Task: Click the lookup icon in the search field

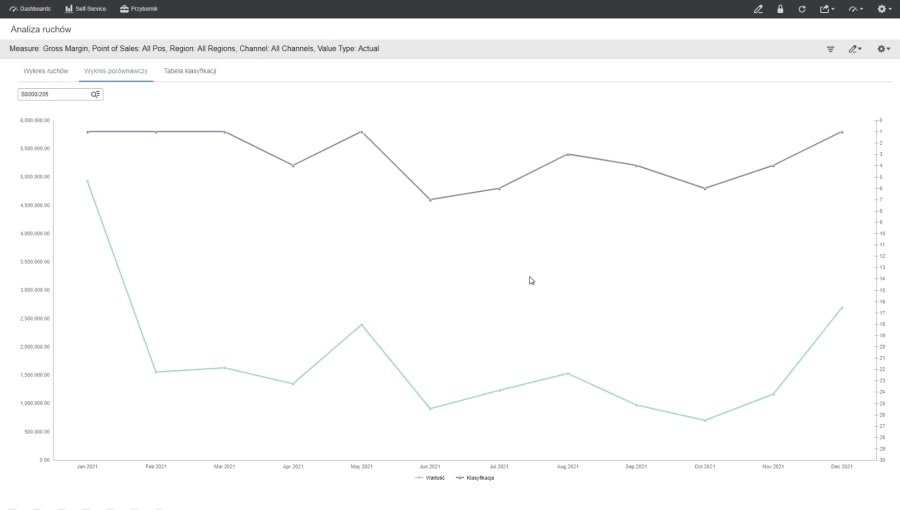Action: pyautogui.click(x=95, y=94)
